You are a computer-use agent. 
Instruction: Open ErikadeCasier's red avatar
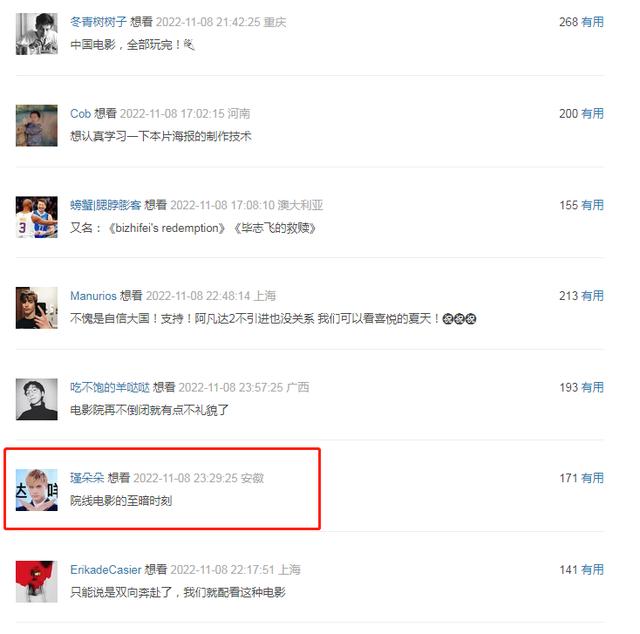coord(37,581)
